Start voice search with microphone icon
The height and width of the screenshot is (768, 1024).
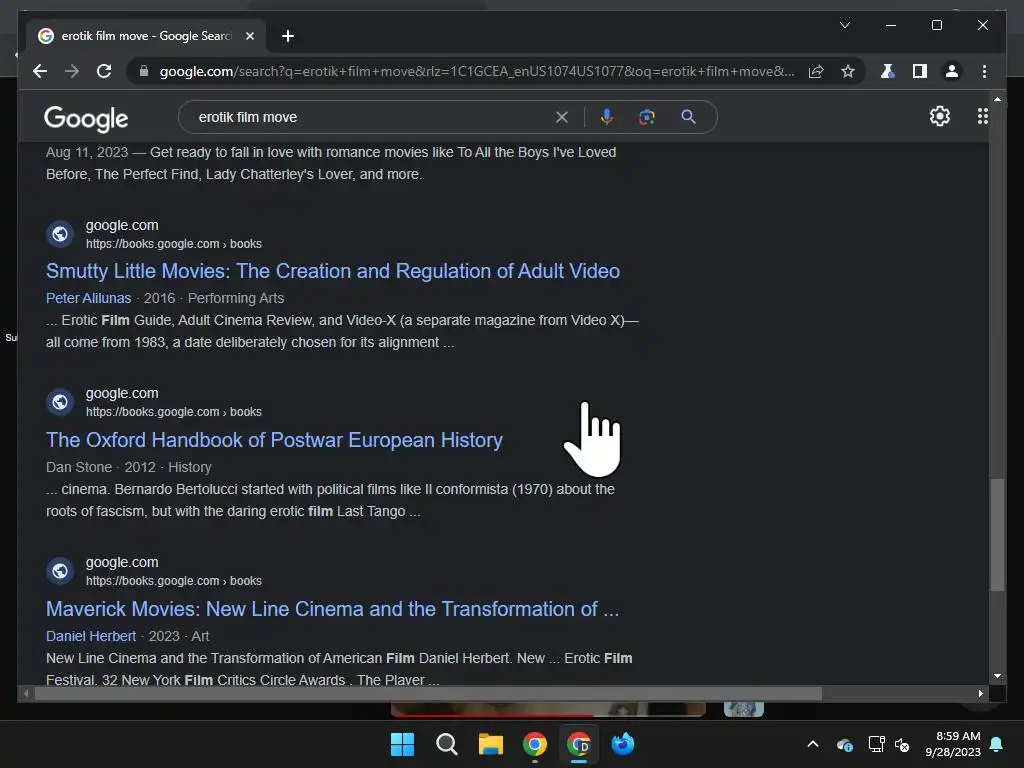click(607, 117)
